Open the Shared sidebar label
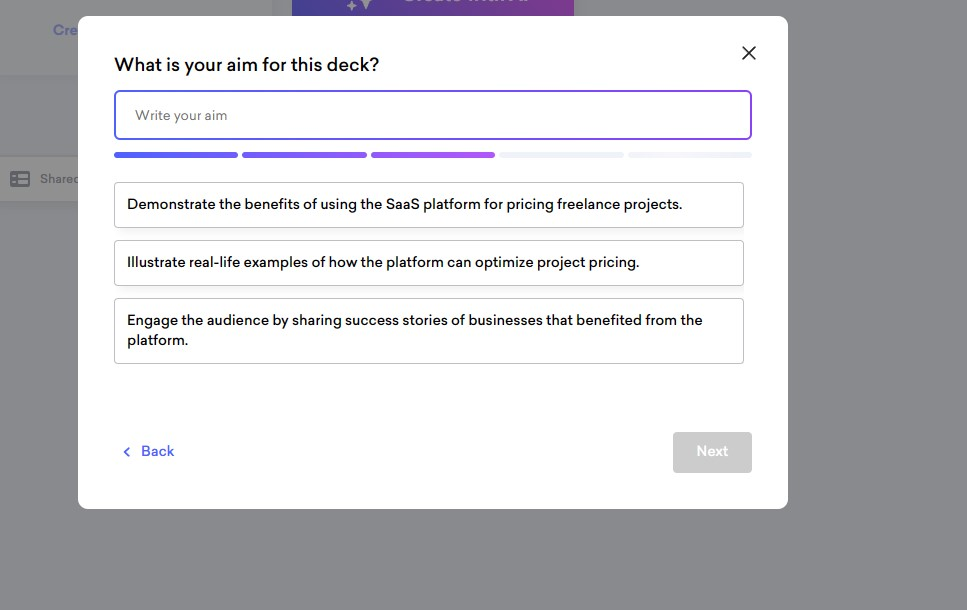 58,179
